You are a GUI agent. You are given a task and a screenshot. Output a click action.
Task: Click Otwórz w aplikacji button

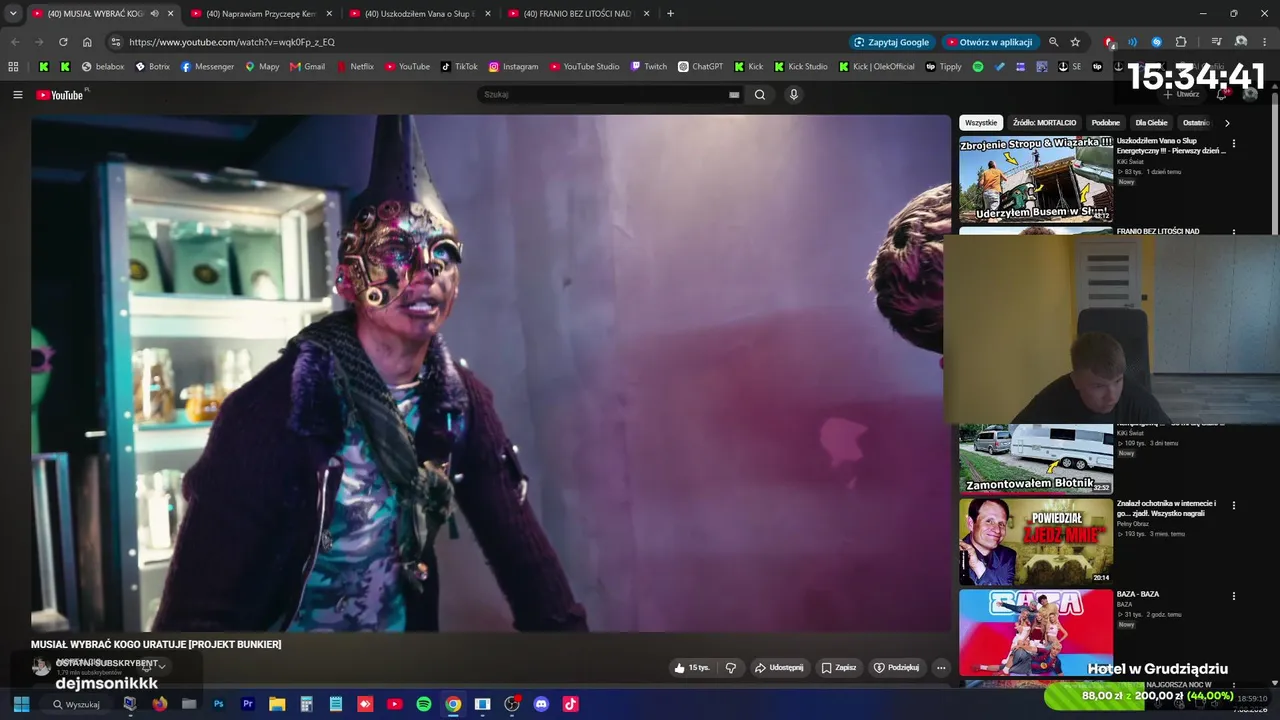(x=990, y=42)
